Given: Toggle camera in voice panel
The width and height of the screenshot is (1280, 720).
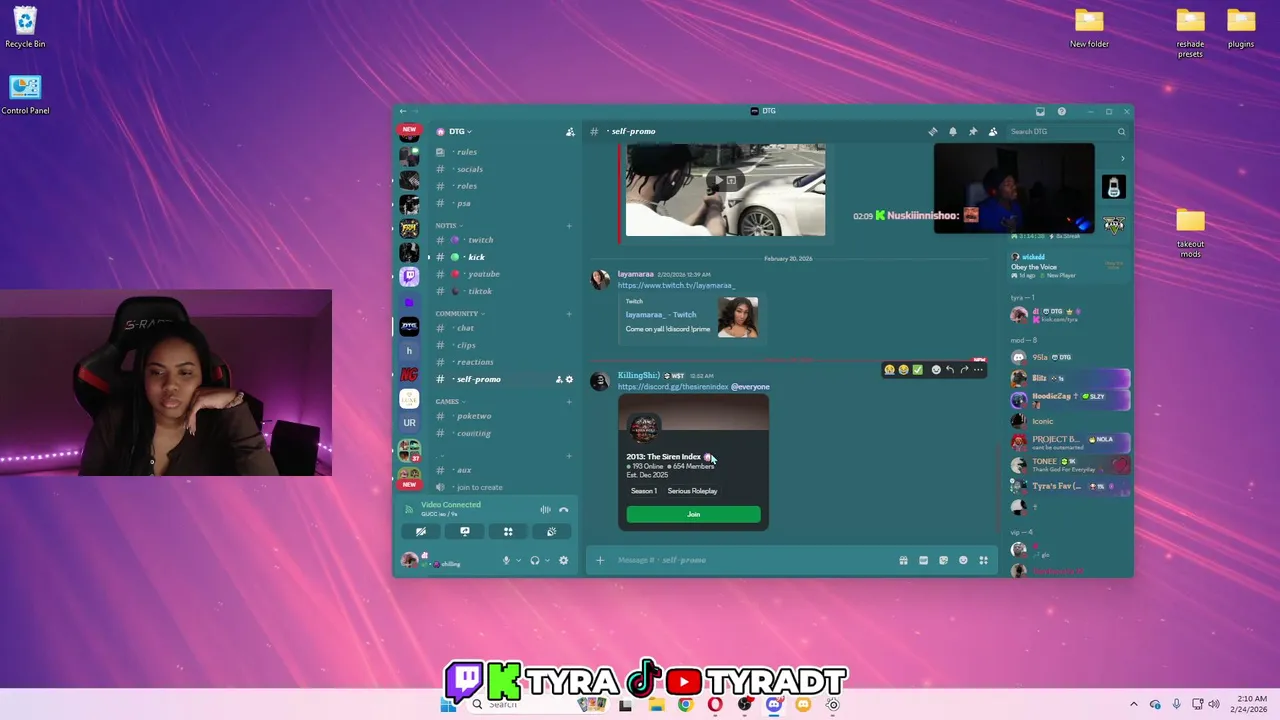Looking at the screenshot, I should (421, 532).
